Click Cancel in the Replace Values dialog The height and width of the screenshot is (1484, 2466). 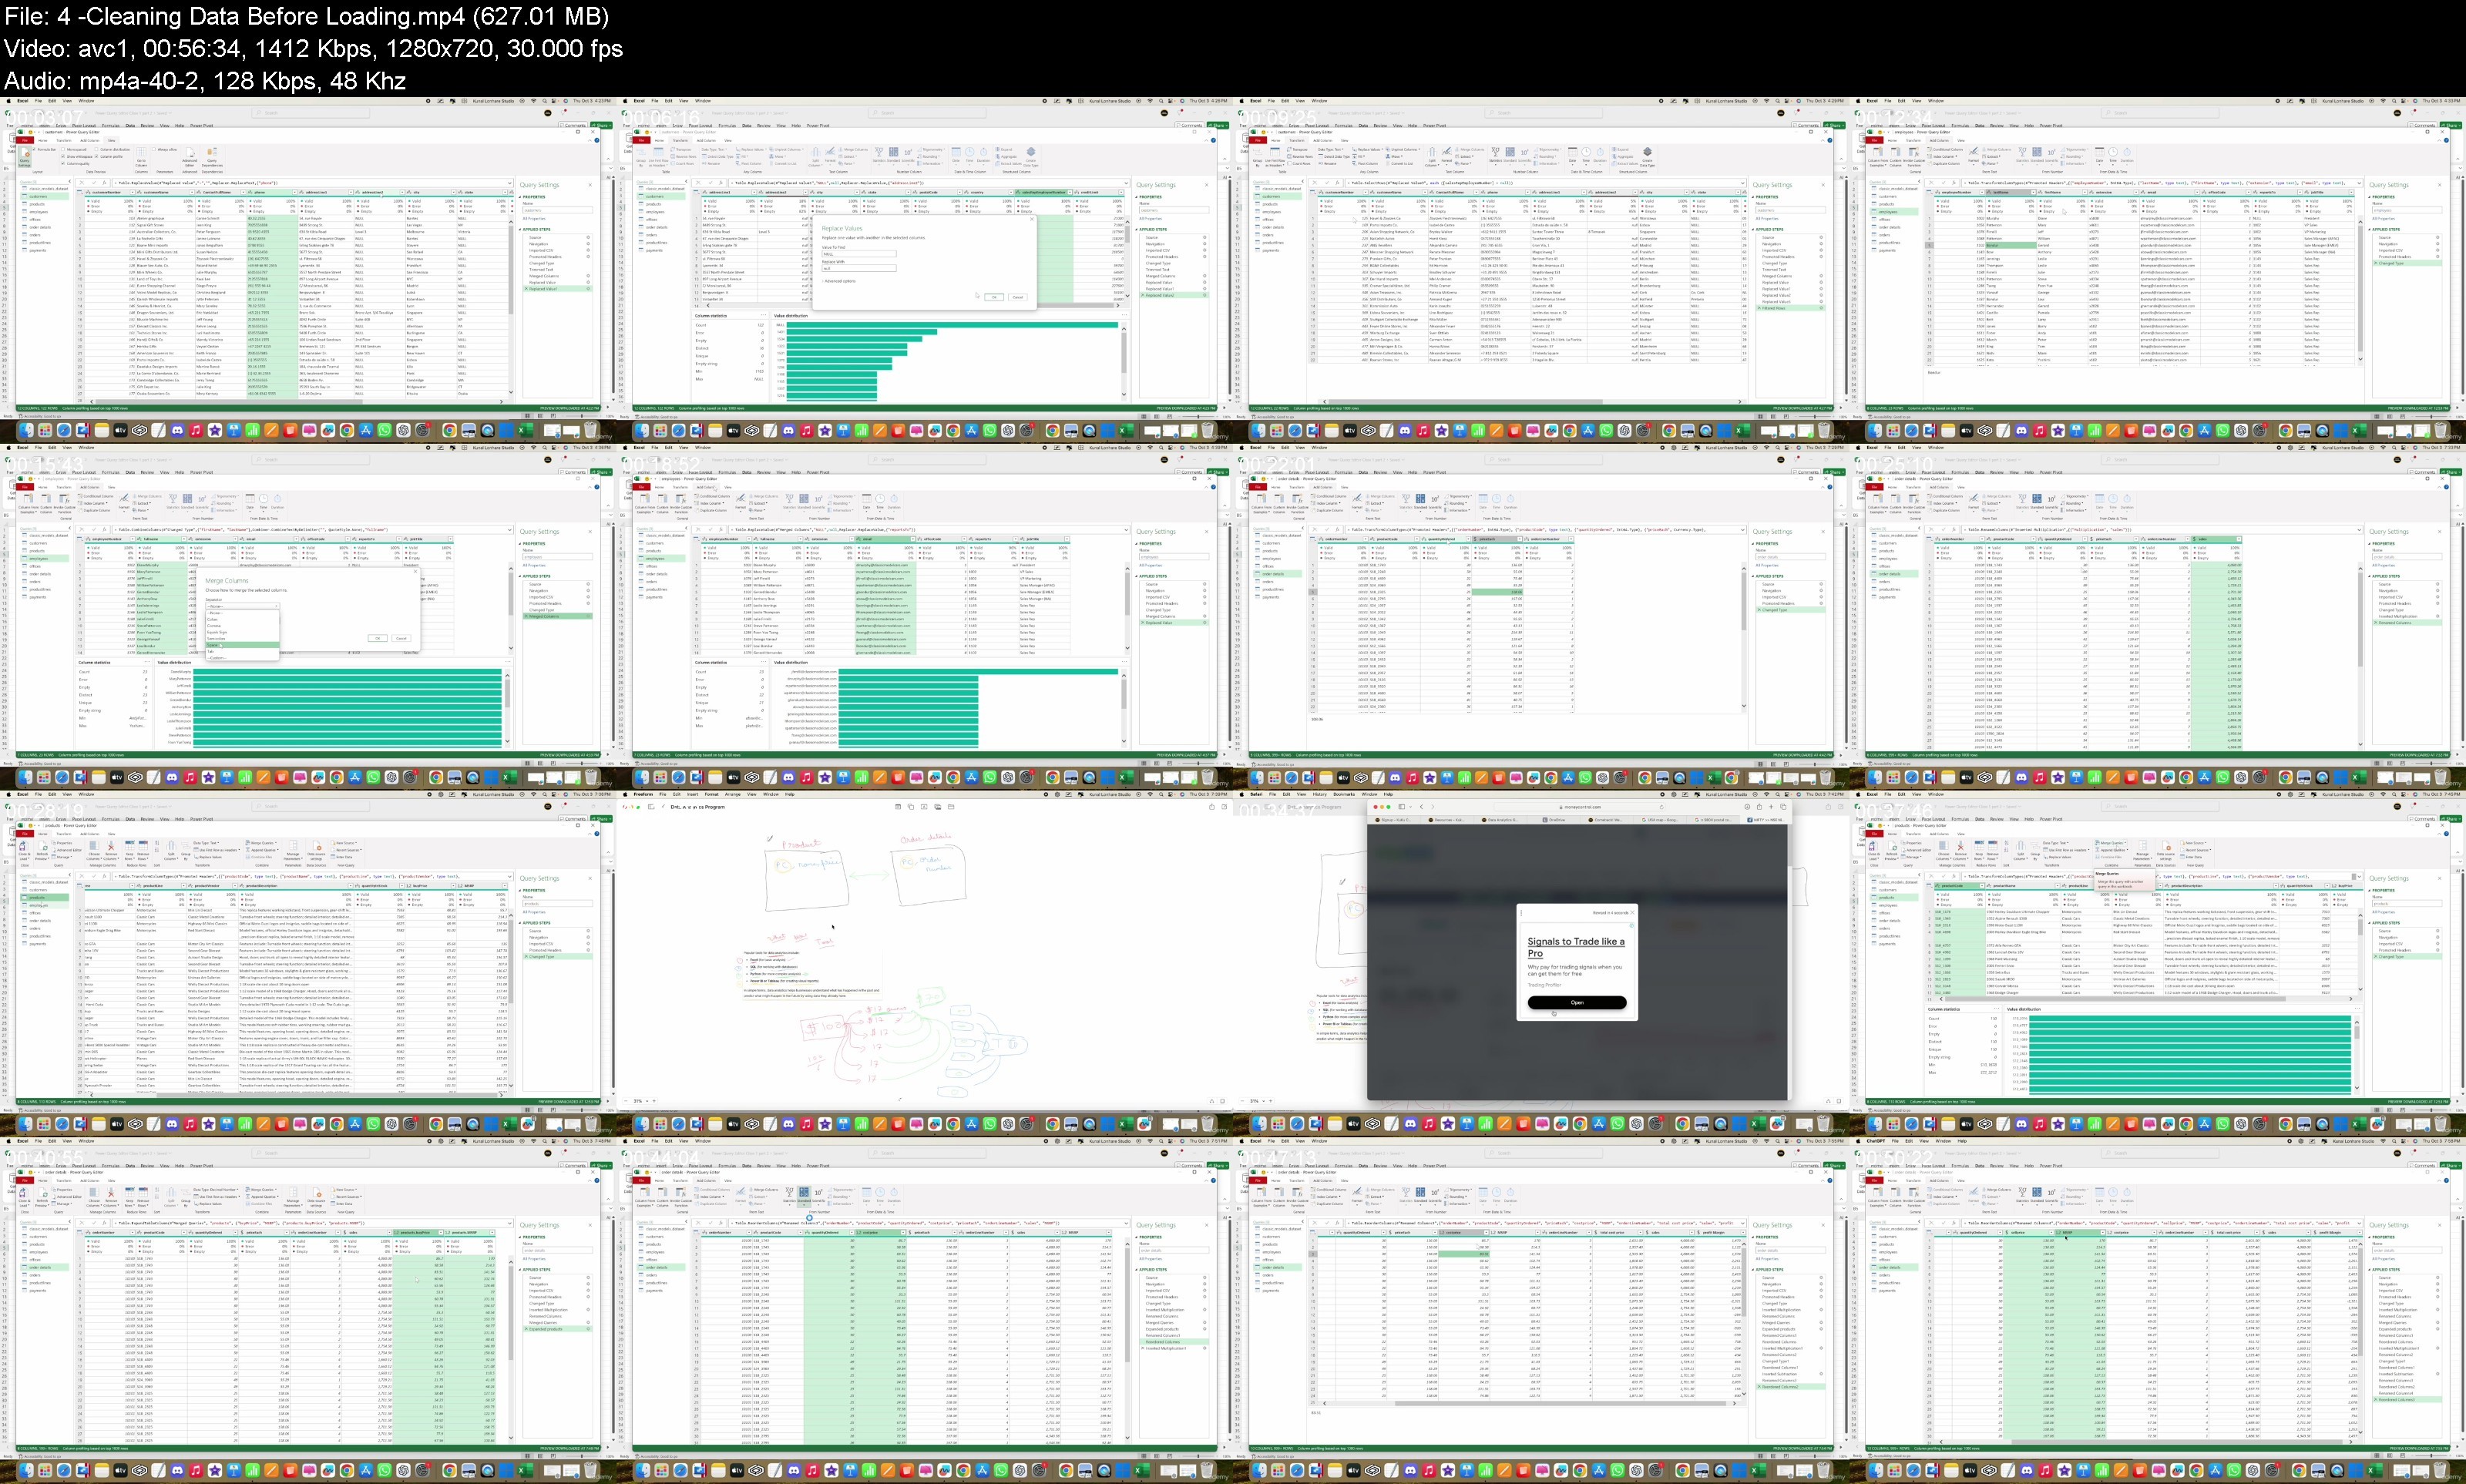(x=1018, y=297)
